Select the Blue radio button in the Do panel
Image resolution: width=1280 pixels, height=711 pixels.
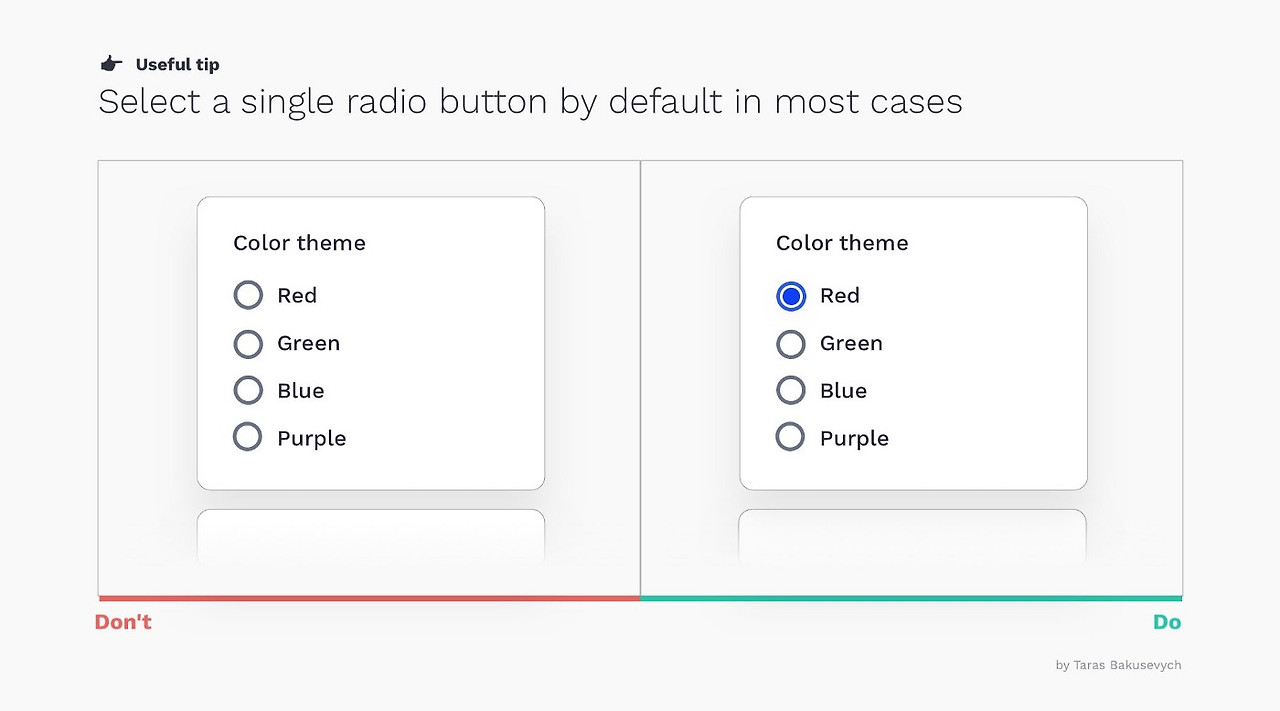pos(791,390)
